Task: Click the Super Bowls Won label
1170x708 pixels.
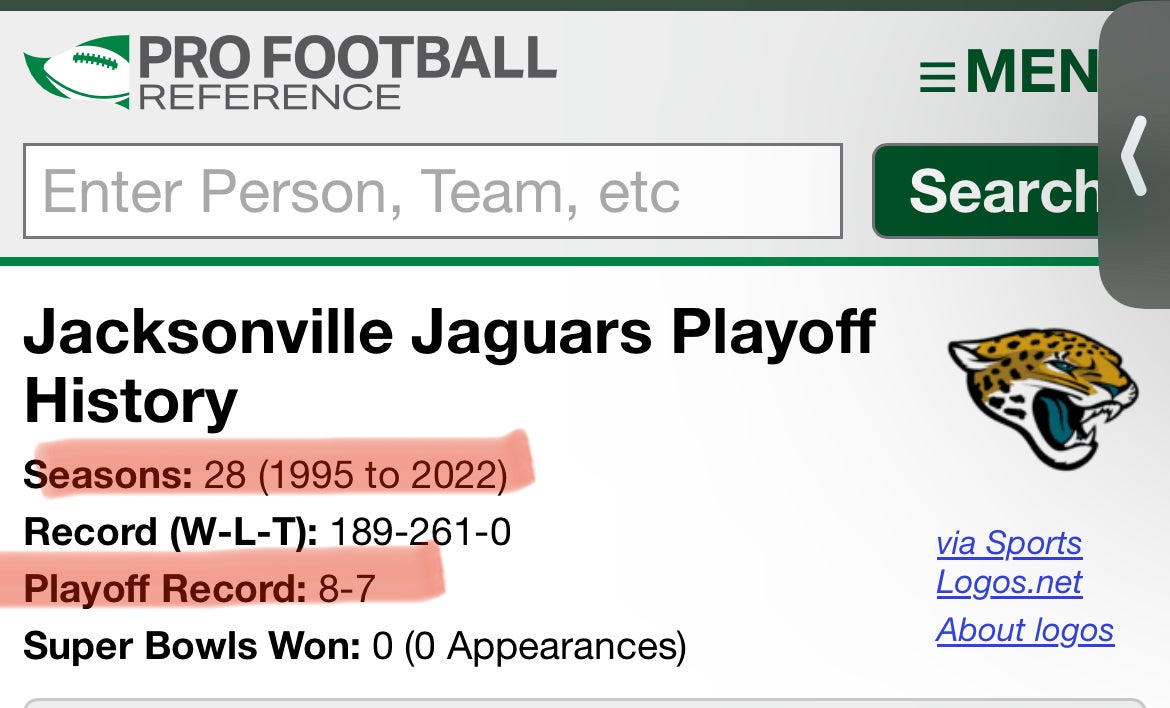Action: pyautogui.click(x=192, y=646)
